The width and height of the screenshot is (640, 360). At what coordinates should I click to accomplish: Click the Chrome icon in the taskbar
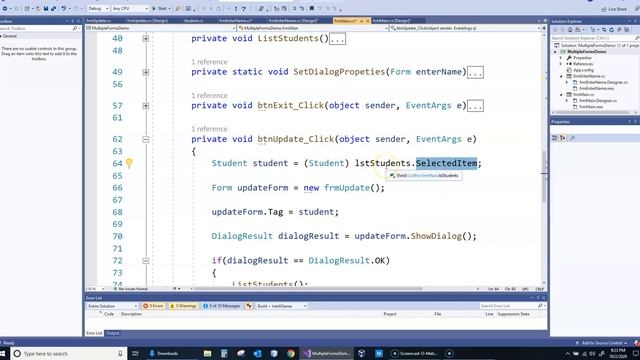291,353
